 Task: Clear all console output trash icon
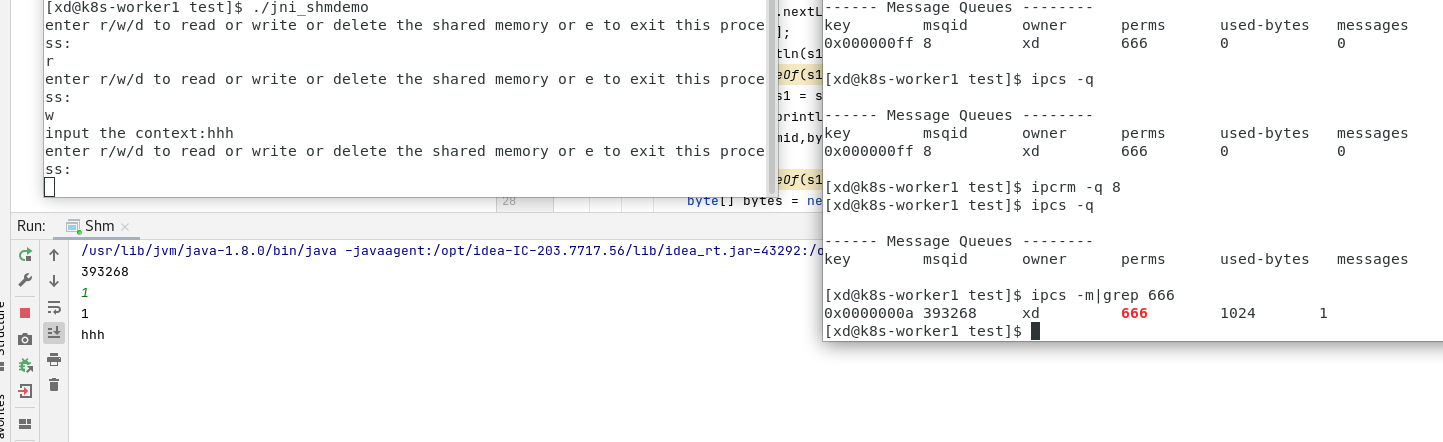click(54, 385)
